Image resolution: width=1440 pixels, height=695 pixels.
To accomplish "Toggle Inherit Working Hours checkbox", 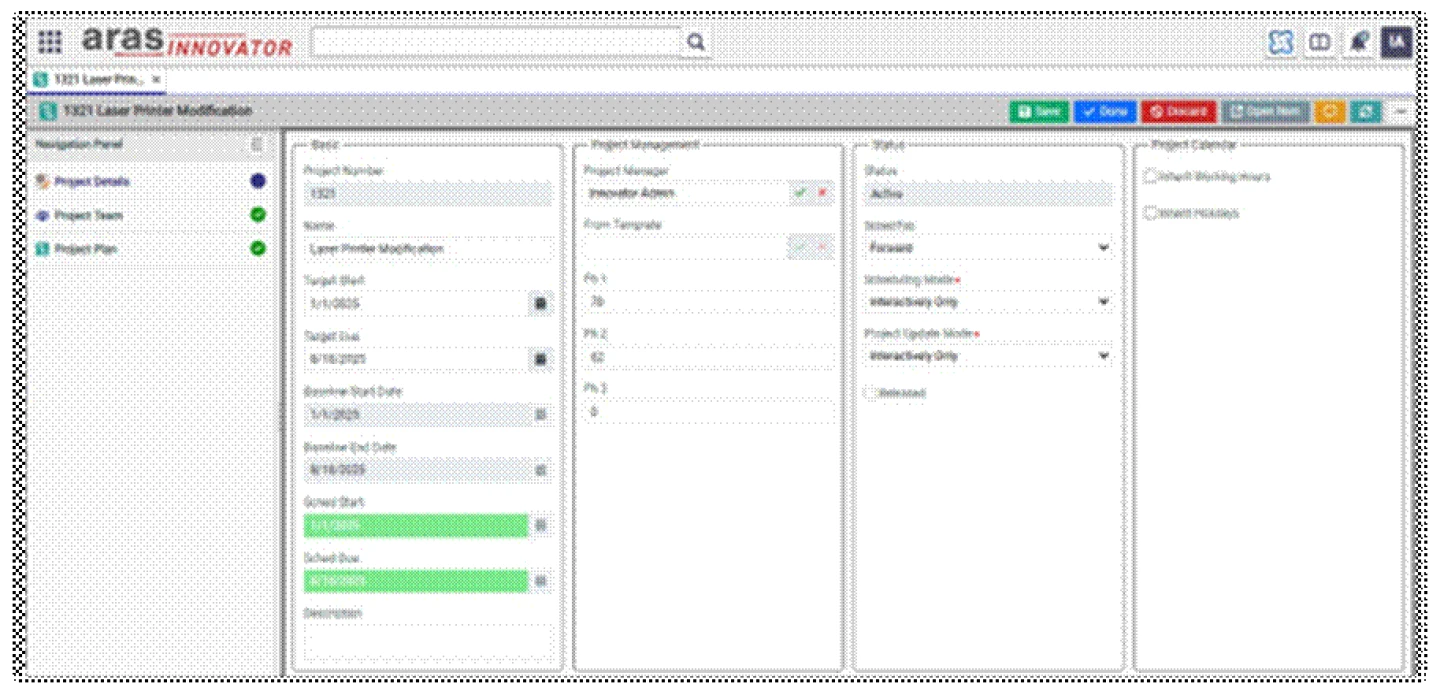I will click(1150, 177).
